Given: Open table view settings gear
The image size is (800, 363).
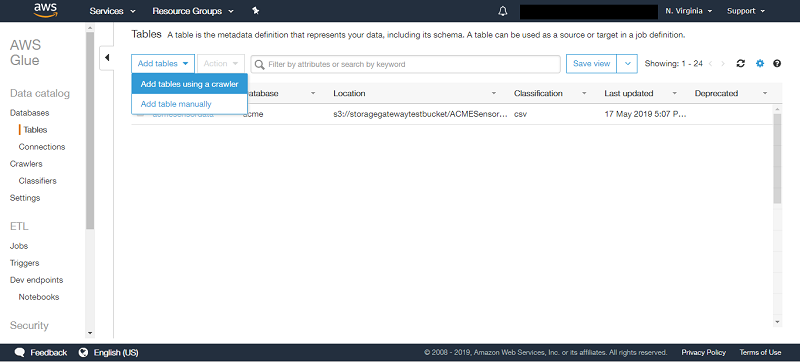Looking at the screenshot, I should tap(760, 64).
